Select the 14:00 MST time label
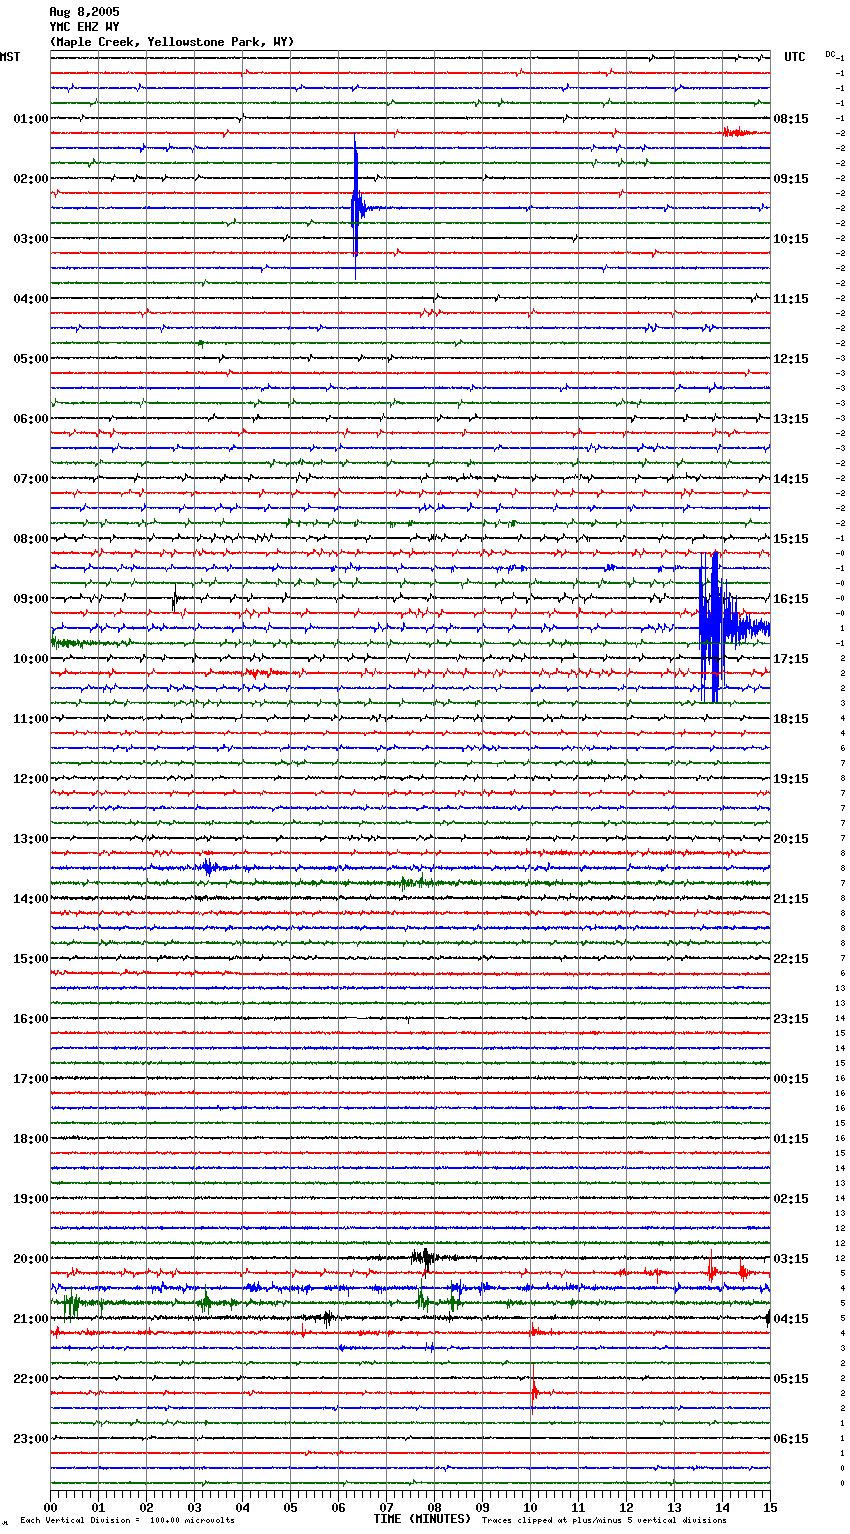The image size is (850, 1534). (31, 899)
